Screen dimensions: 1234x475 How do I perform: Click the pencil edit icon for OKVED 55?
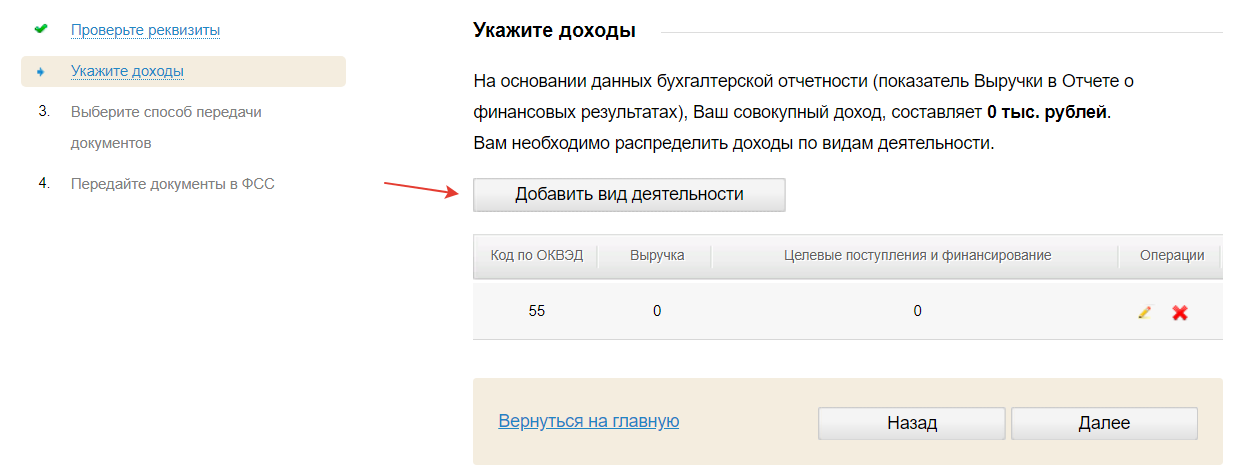[x=1145, y=312]
